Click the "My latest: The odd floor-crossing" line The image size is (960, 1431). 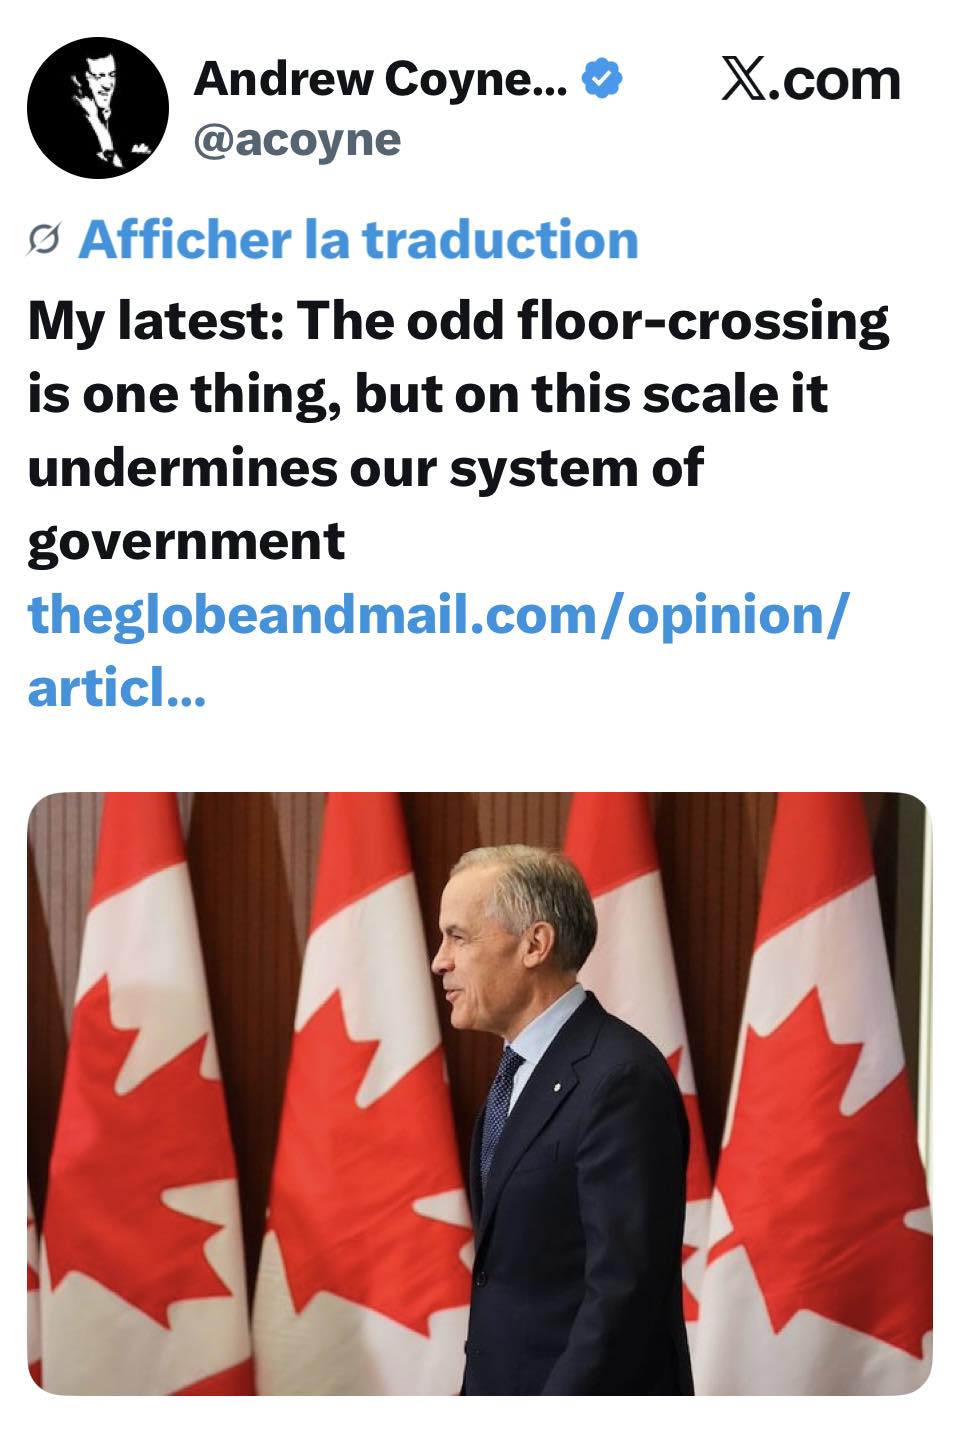[x=458, y=321]
